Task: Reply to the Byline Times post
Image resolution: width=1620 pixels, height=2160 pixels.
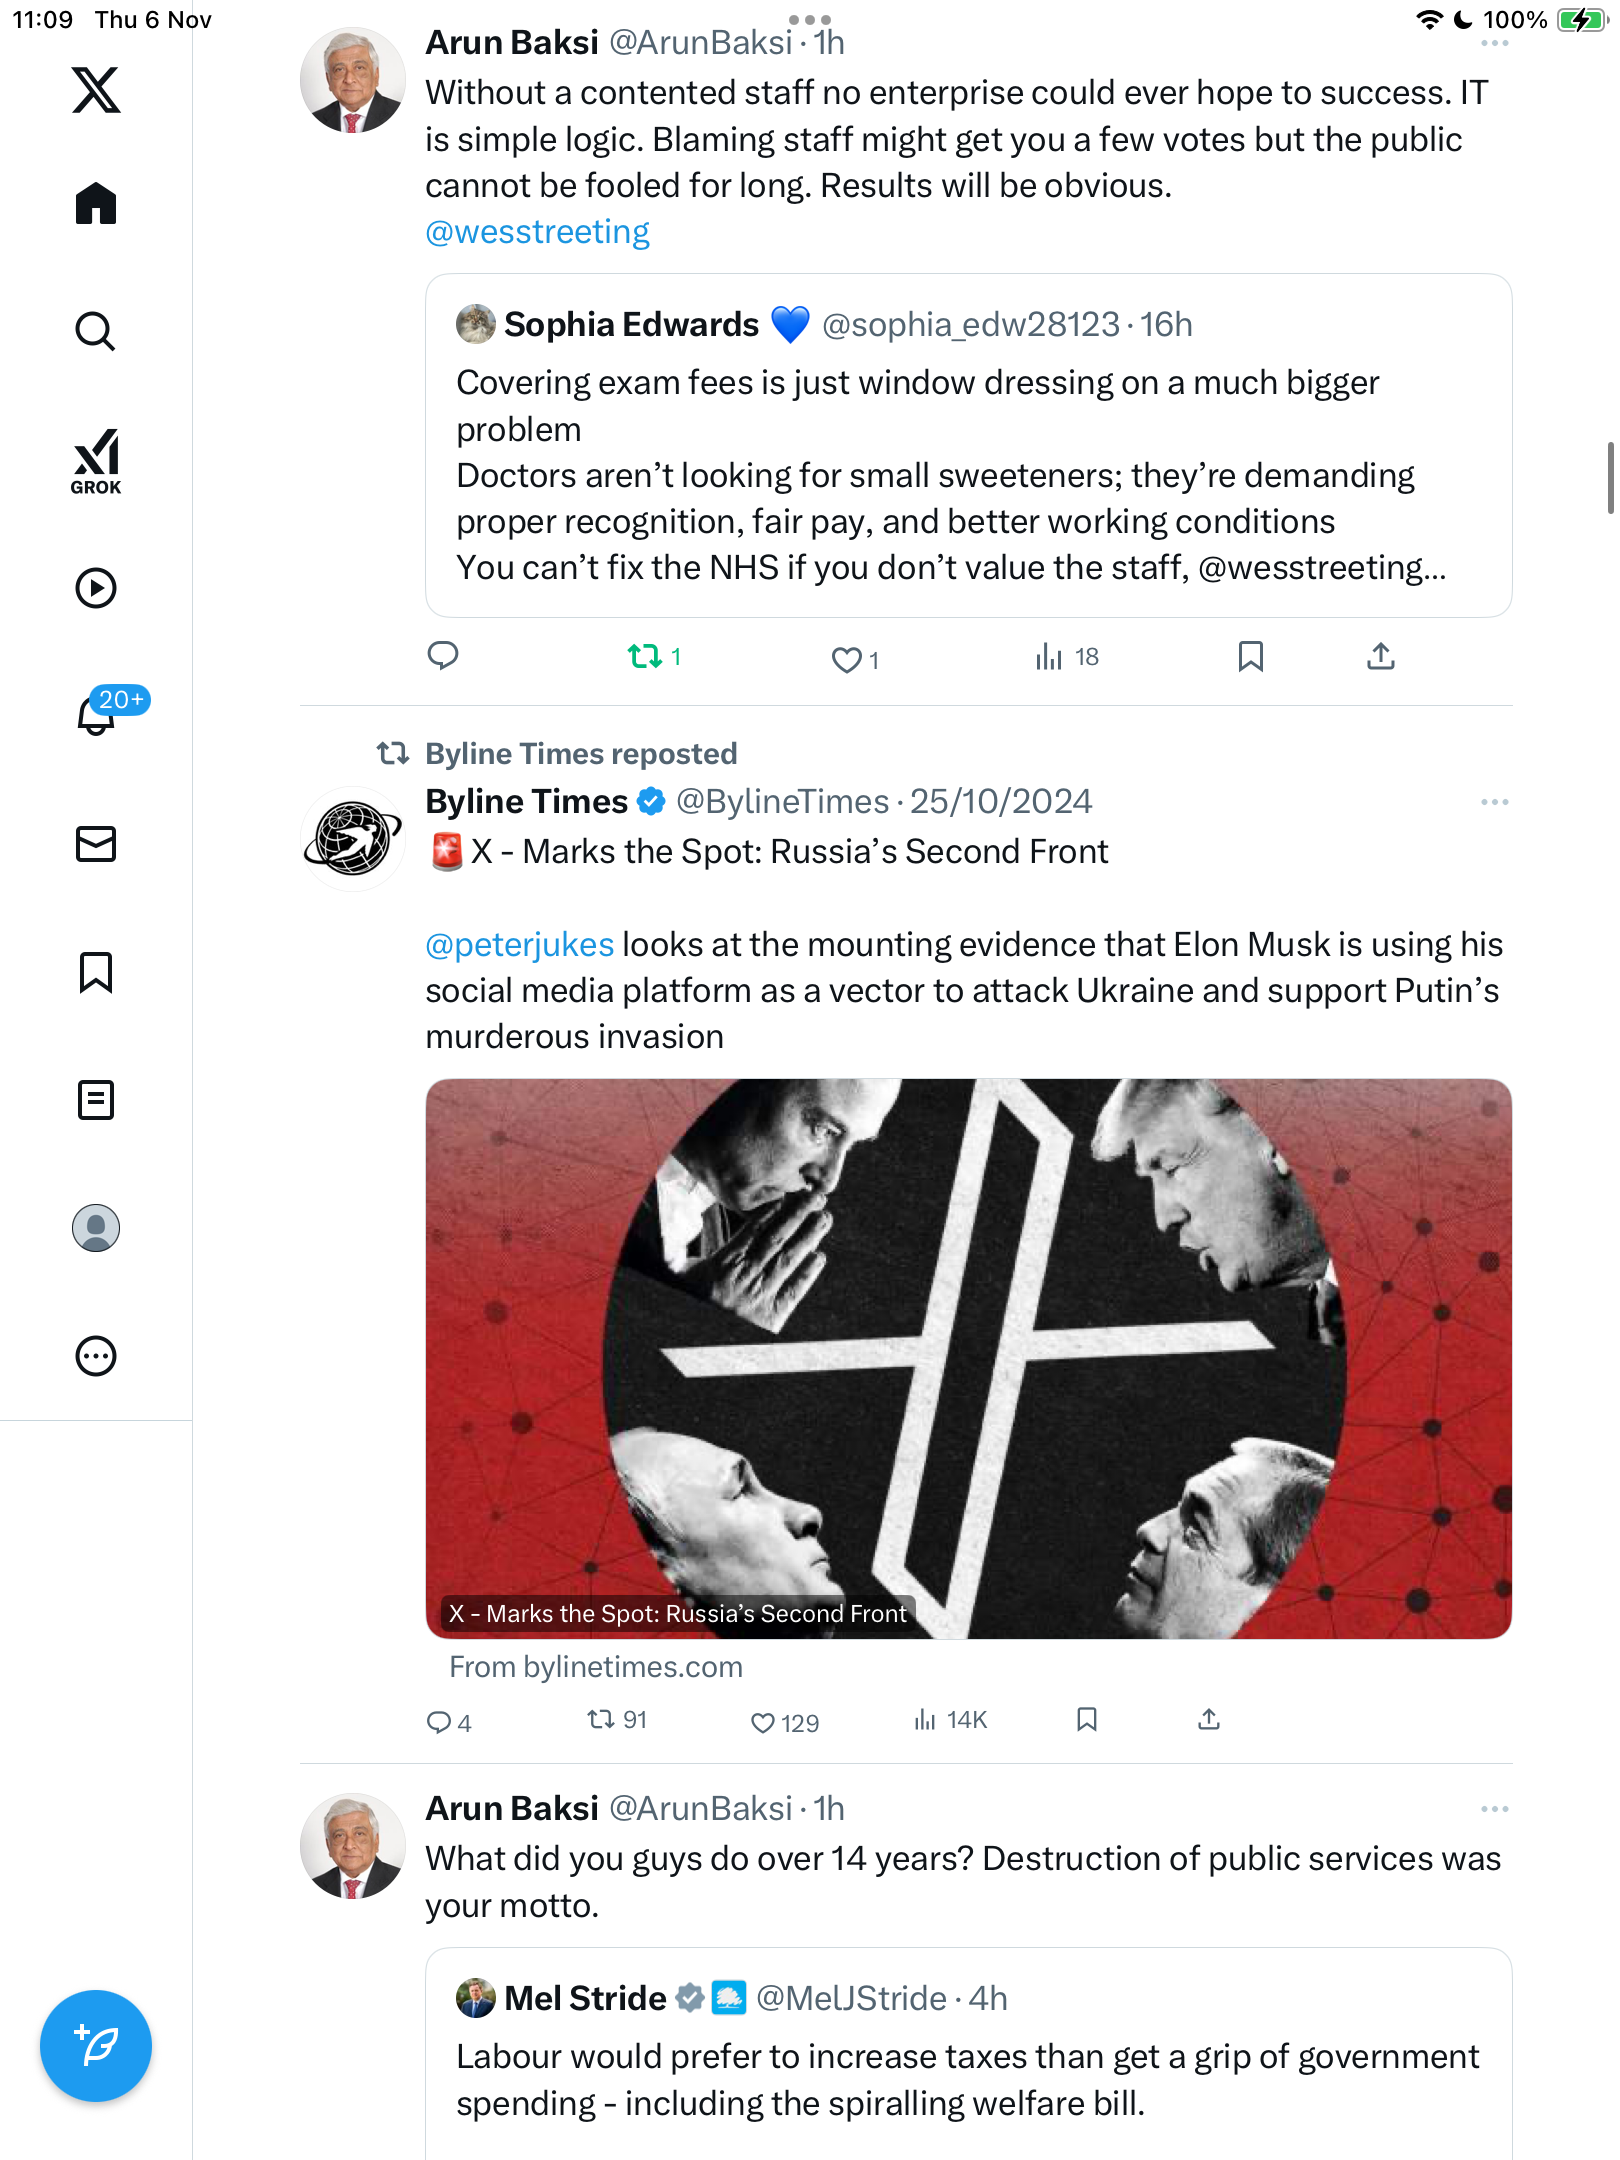Action: (x=439, y=1722)
